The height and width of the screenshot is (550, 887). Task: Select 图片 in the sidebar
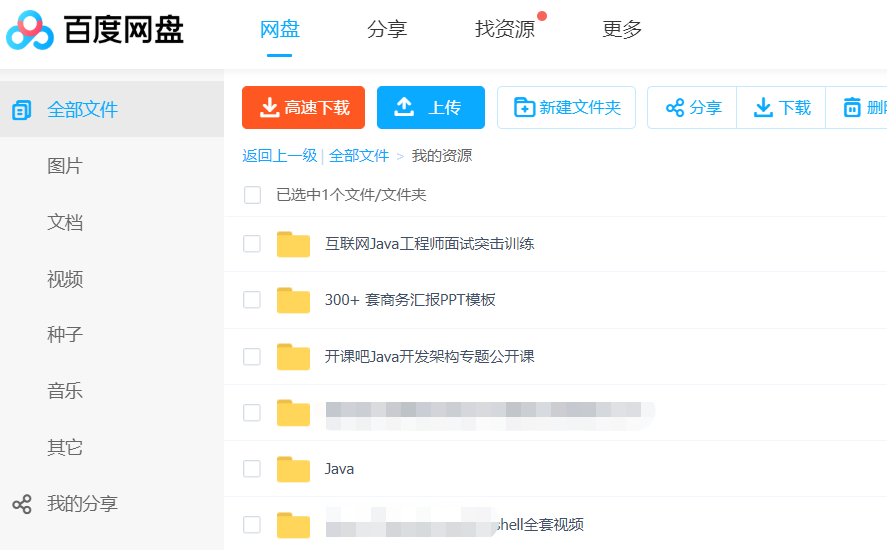tap(65, 166)
